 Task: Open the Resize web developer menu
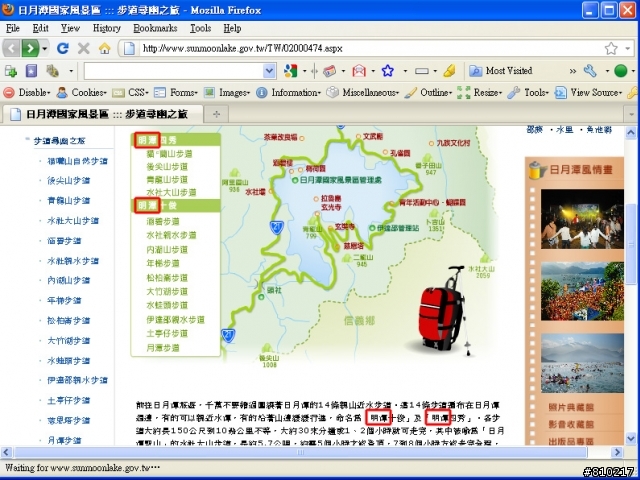coord(479,93)
